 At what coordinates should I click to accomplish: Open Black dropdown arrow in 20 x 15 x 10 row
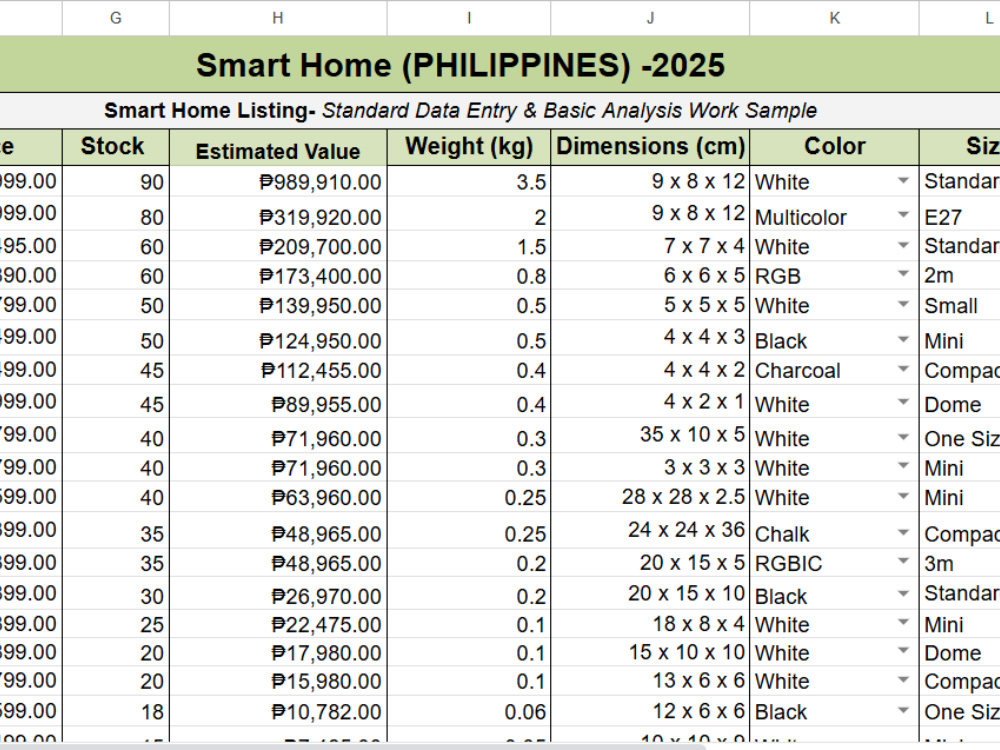(903, 594)
